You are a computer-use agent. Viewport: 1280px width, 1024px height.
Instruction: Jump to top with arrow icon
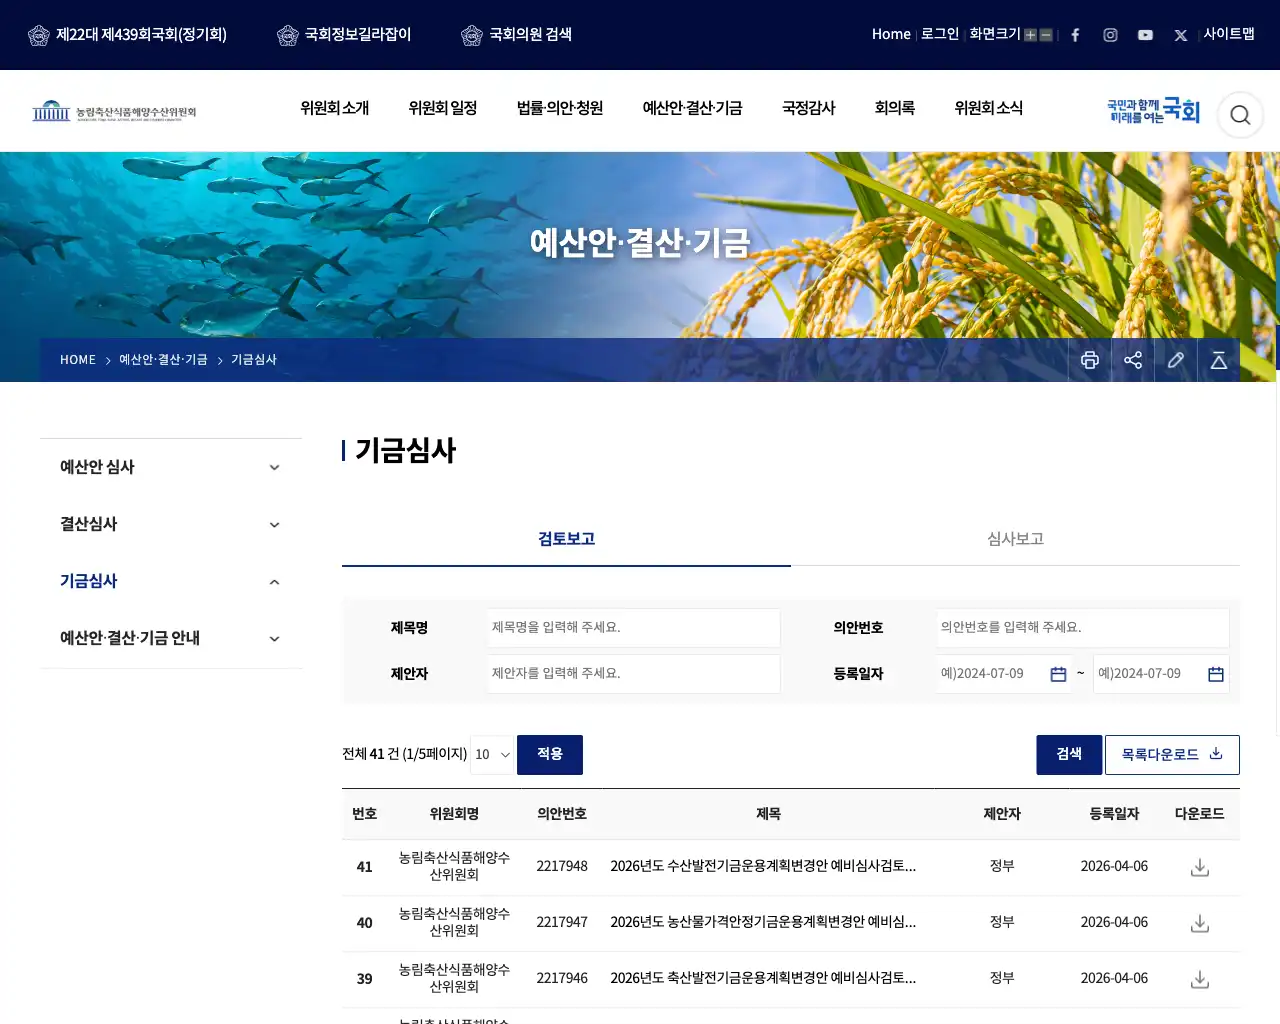pos(1219,360)
